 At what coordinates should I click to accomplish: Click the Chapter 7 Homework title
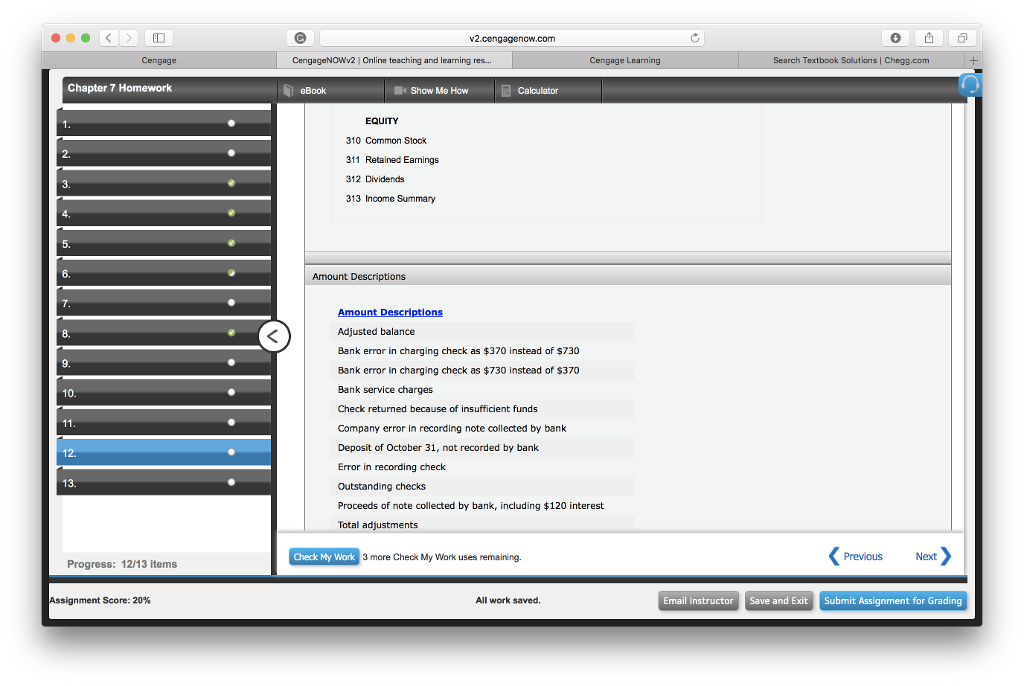(120, 88)
